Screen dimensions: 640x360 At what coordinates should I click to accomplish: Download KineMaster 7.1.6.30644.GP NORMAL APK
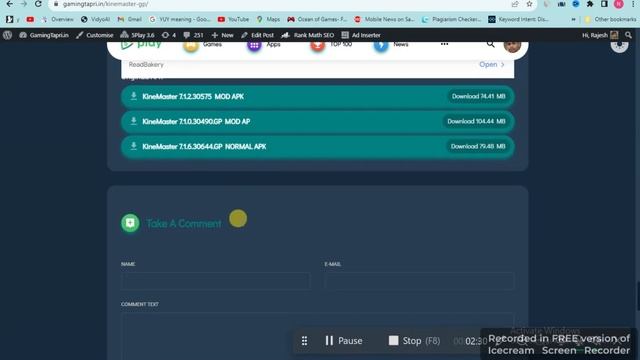[318, 147]
